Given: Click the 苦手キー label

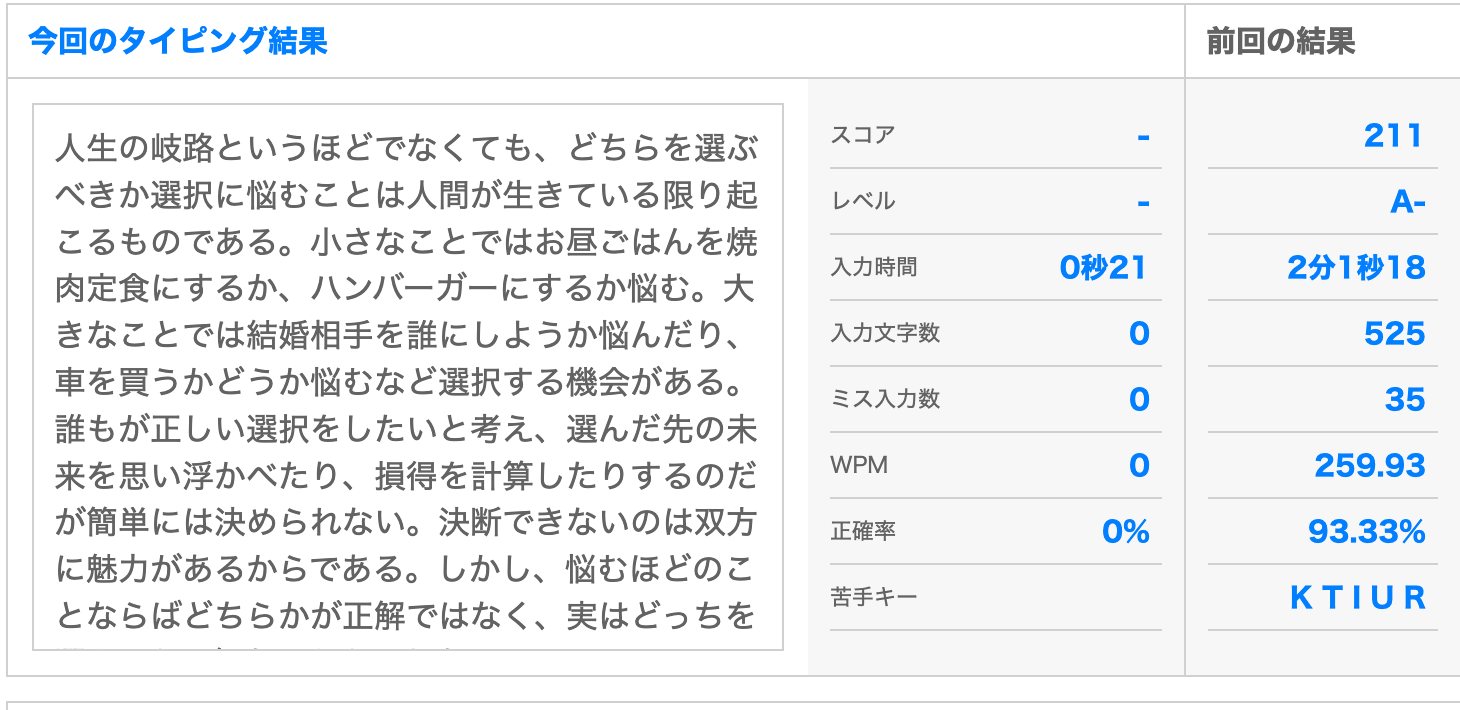Looking at the screenshot, I should click(x=873, y=597).
